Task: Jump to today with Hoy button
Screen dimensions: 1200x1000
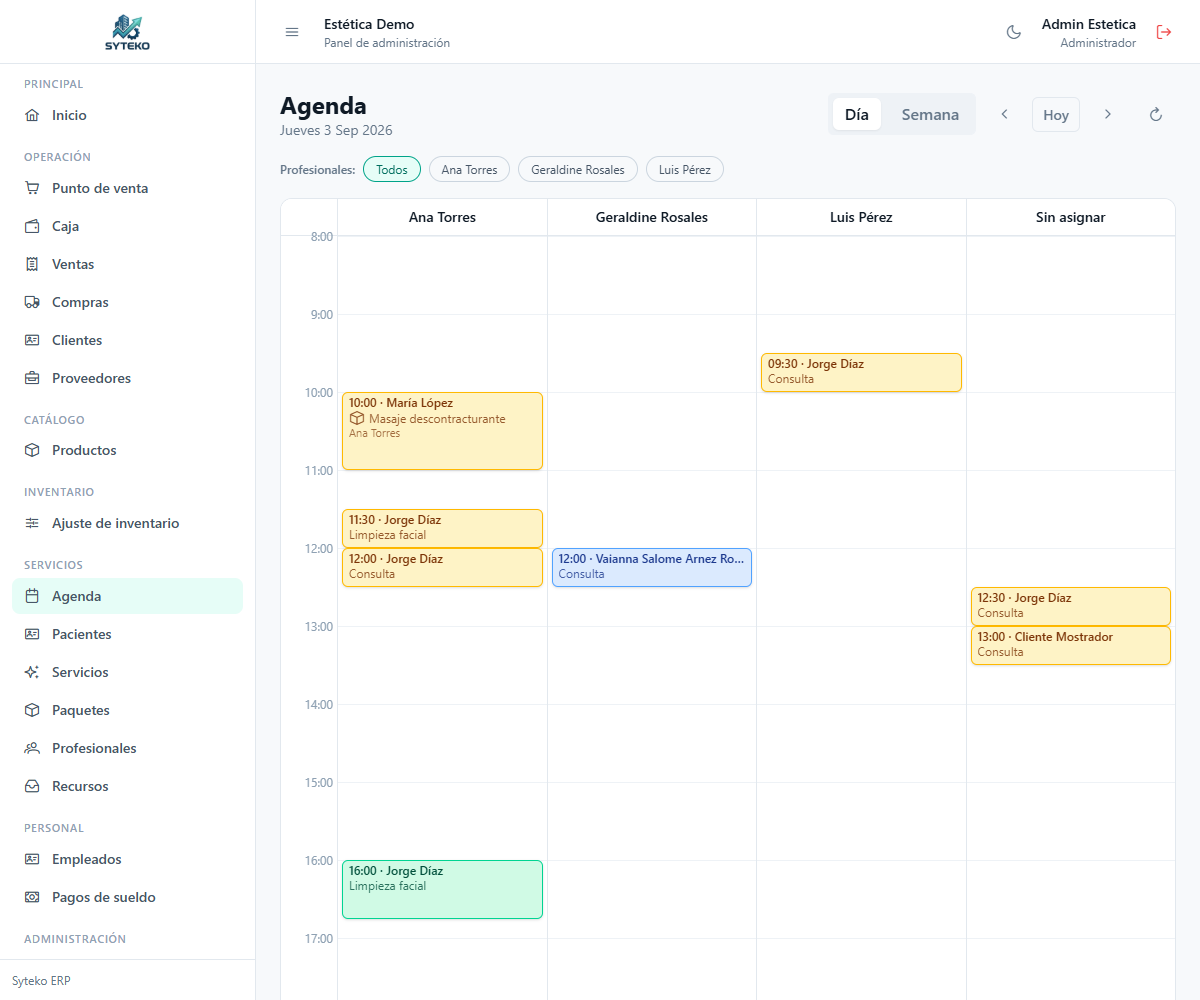Action: click(x=1056, y=114)
